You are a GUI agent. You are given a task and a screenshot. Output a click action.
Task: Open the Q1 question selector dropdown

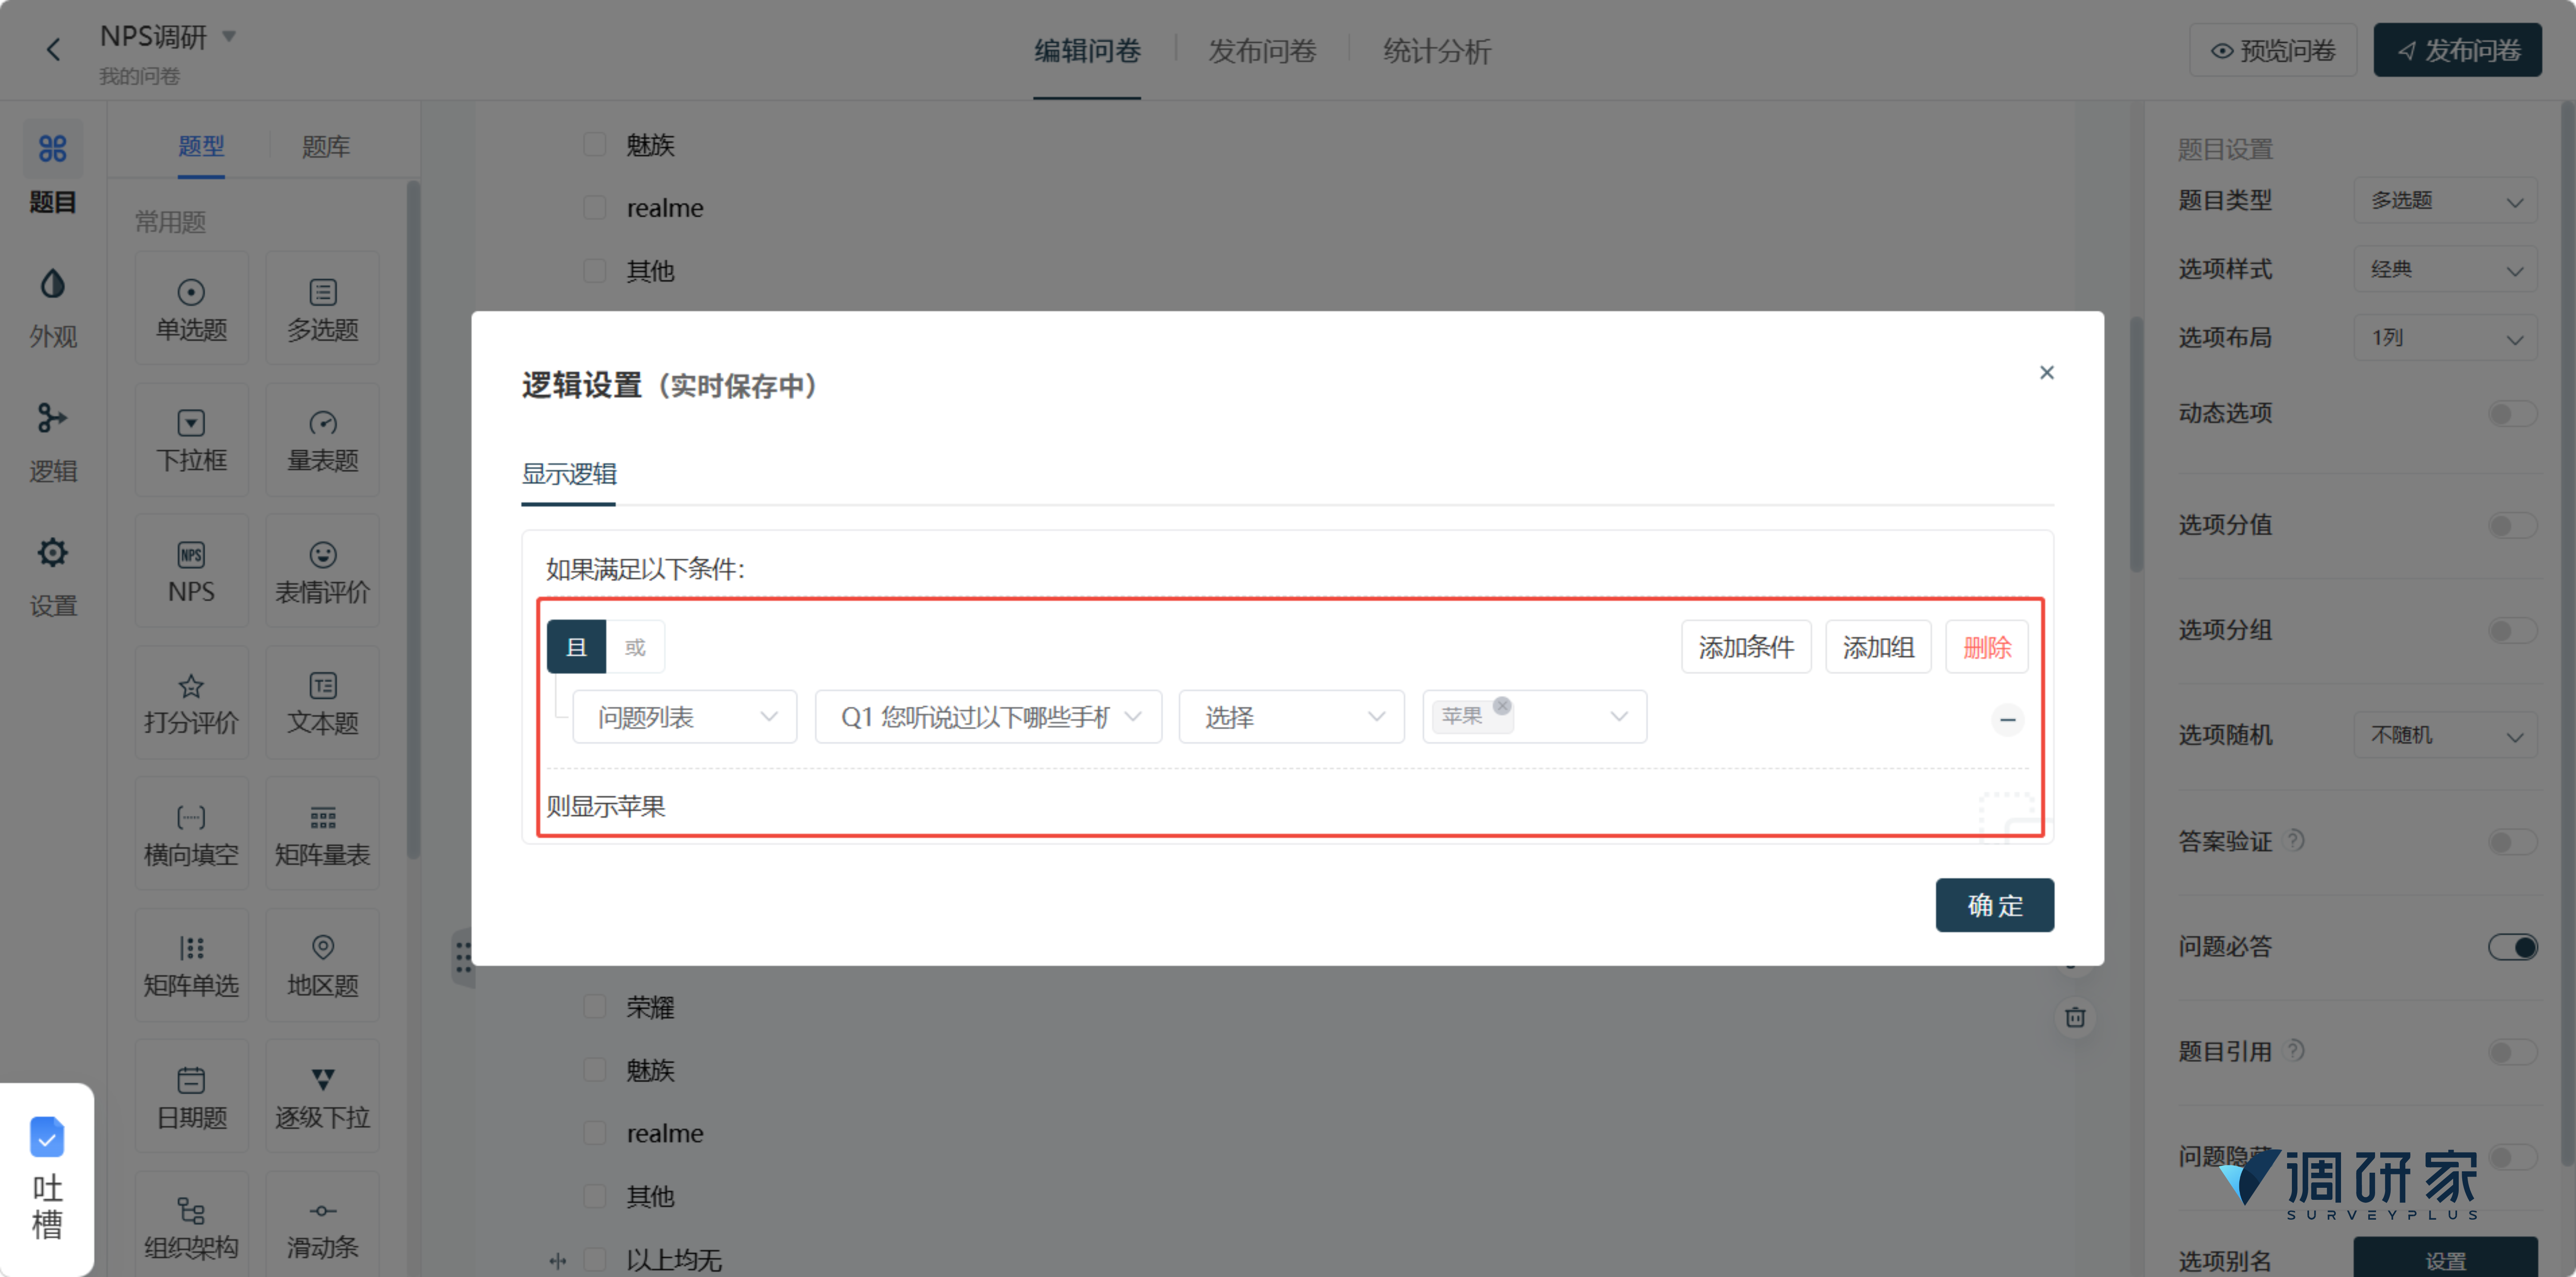pyautogui.click(x=988, y=717)
